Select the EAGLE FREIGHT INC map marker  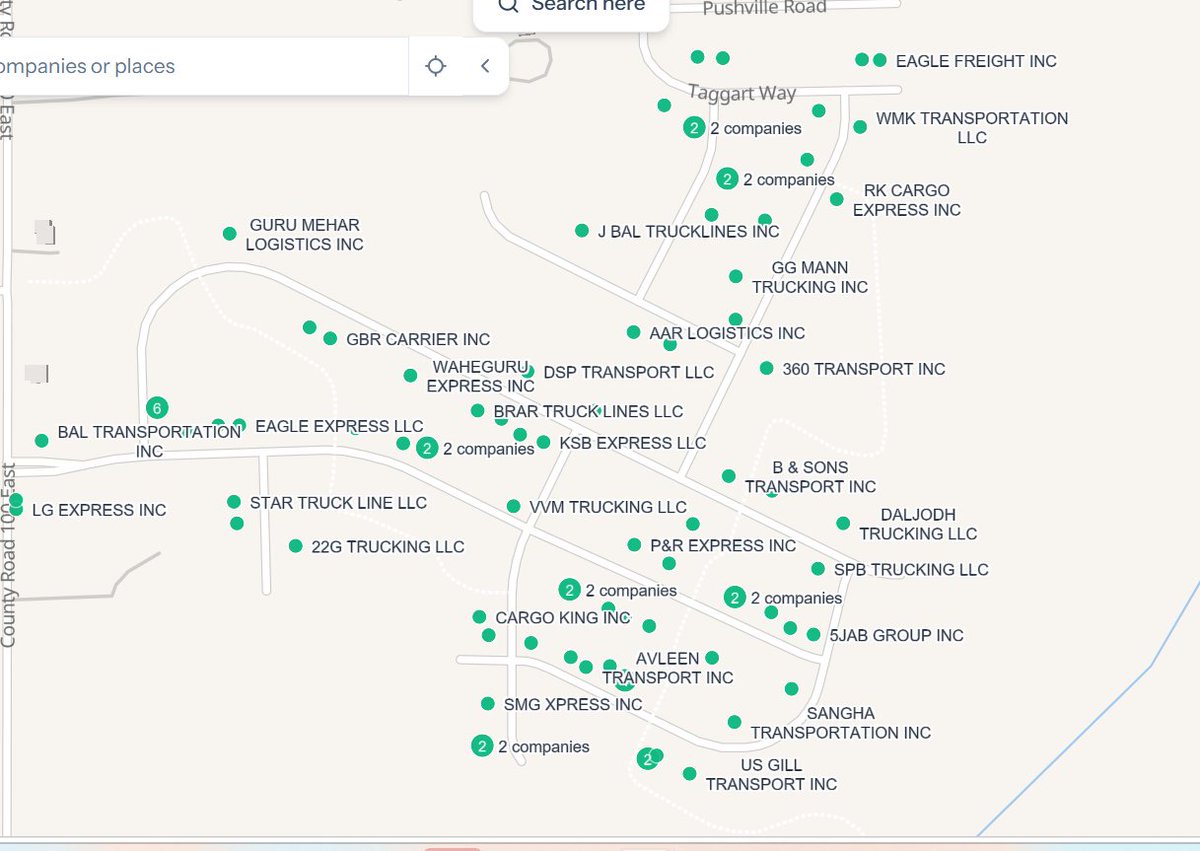877,60
